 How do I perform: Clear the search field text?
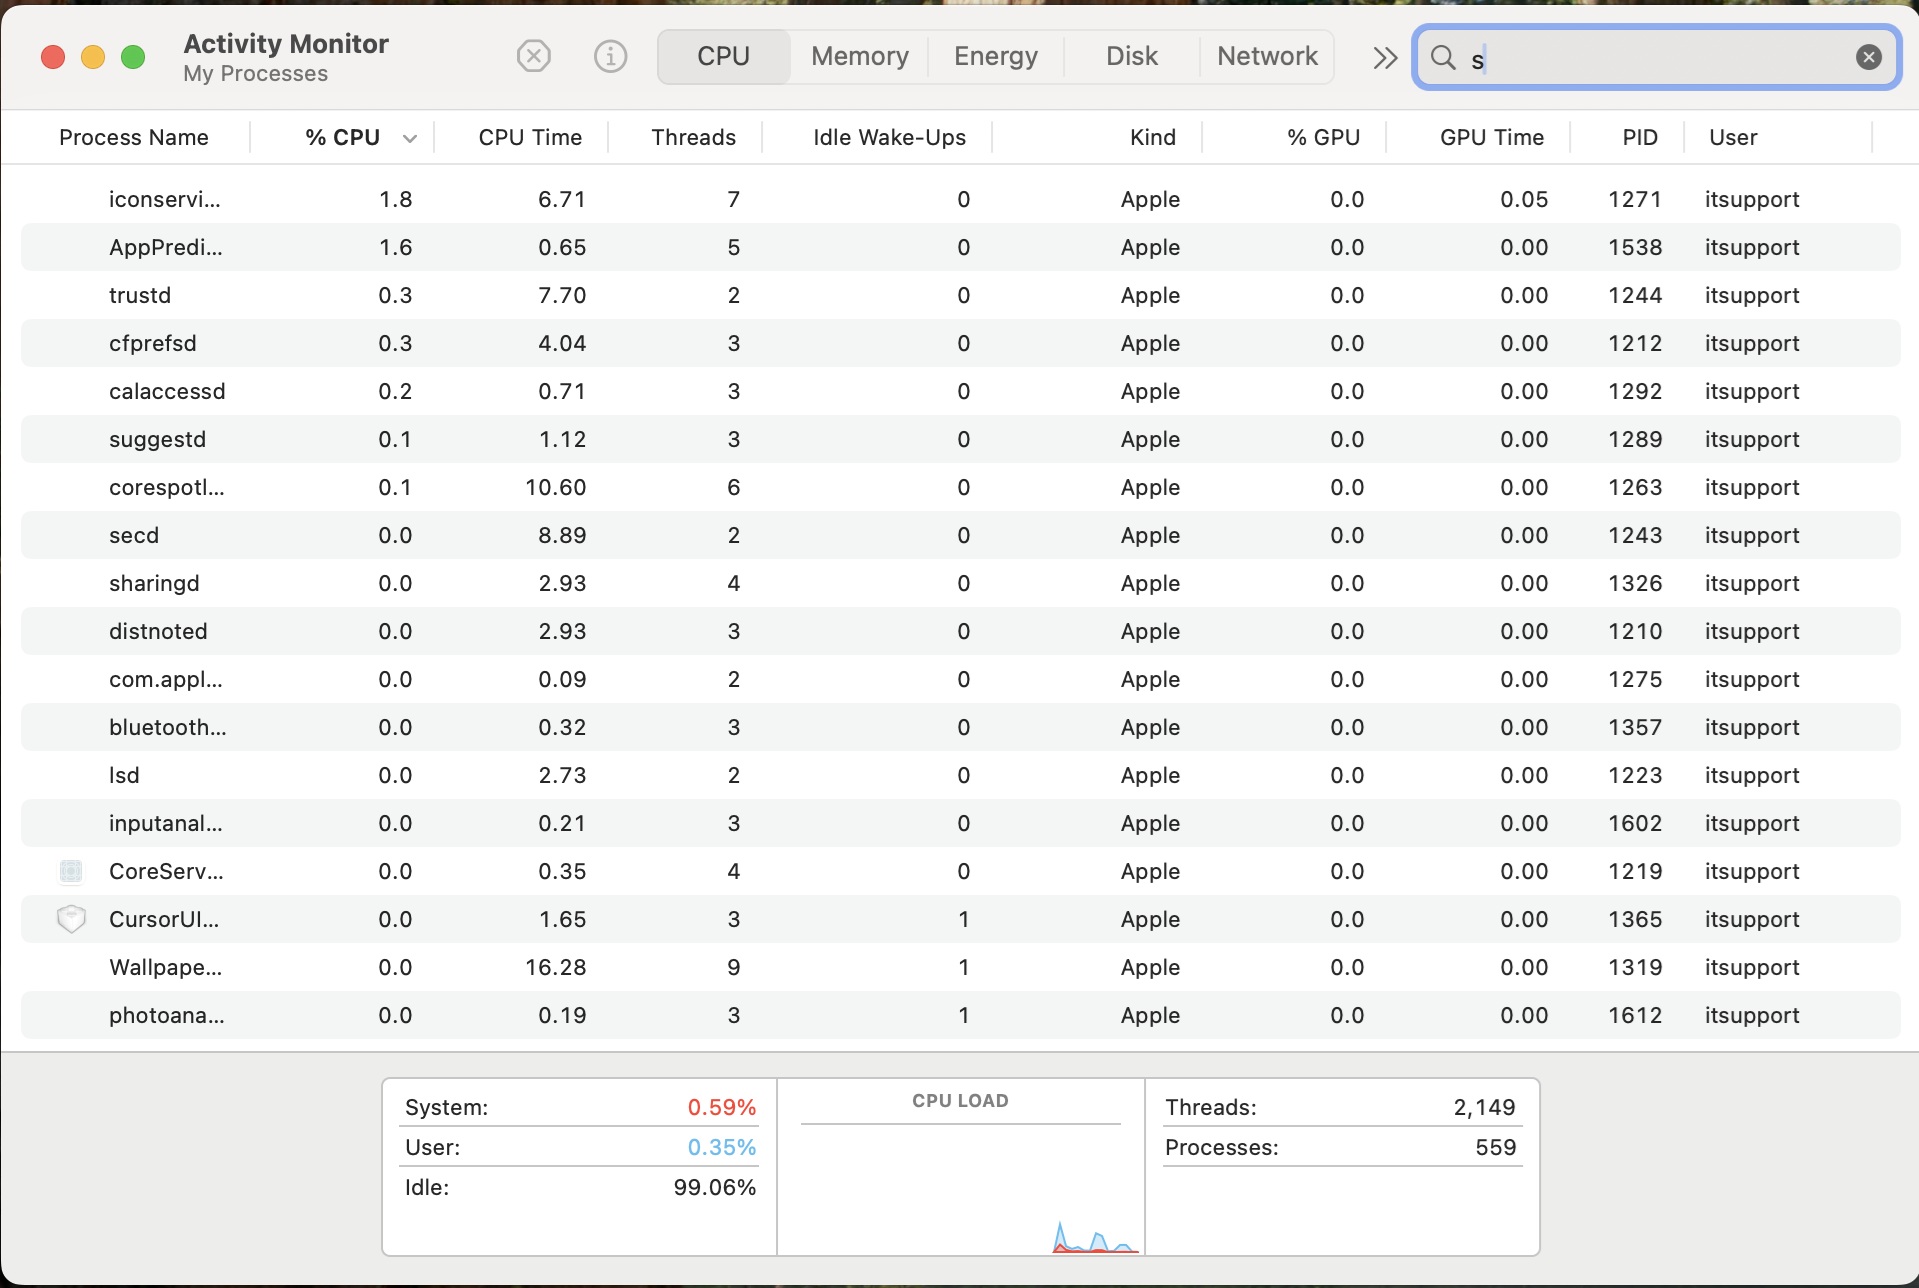pyautogui.click(x=1868, y=57)
